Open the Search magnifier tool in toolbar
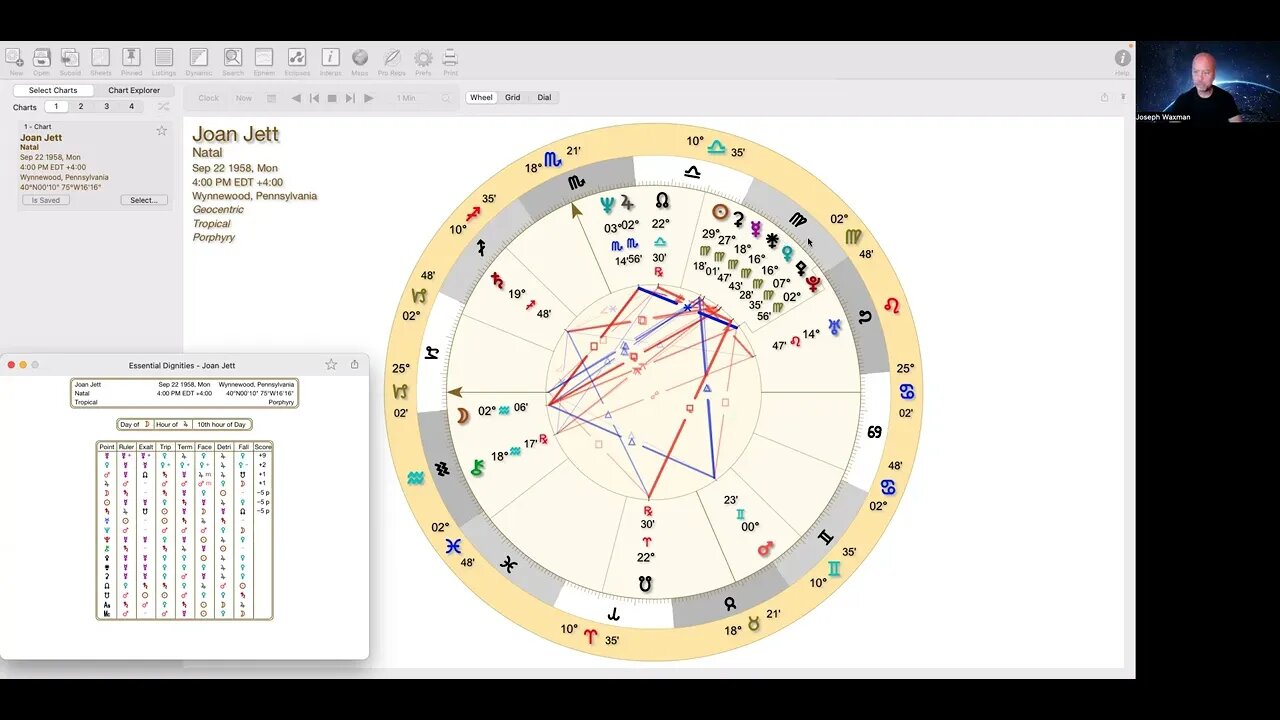Screen dimensions: 1280x720 pos(233,59)
